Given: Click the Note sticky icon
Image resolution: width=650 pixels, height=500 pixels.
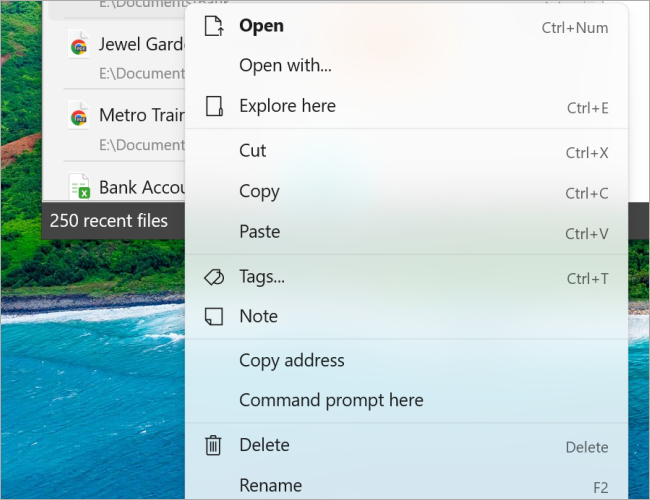Looking at the screenshot, I should (x=214, y=316).
